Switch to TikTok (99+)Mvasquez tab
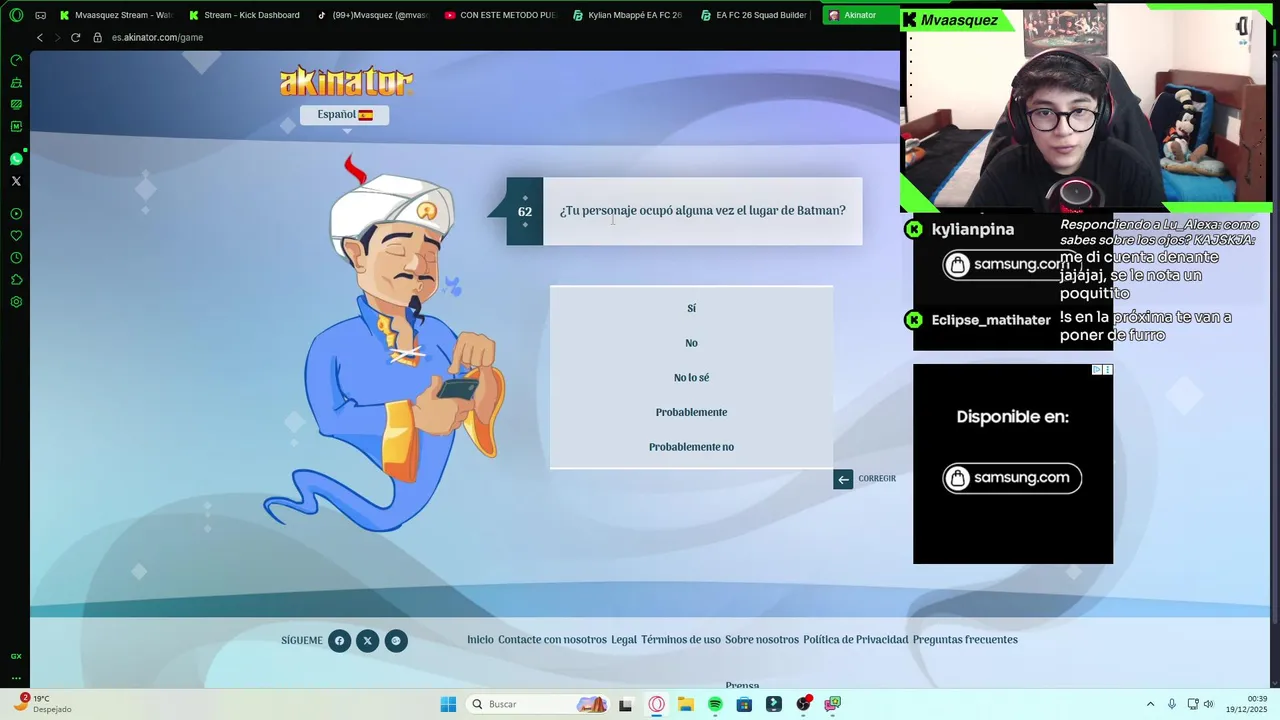The width and height of the screenshot is (1280, 720). [372, 15]
